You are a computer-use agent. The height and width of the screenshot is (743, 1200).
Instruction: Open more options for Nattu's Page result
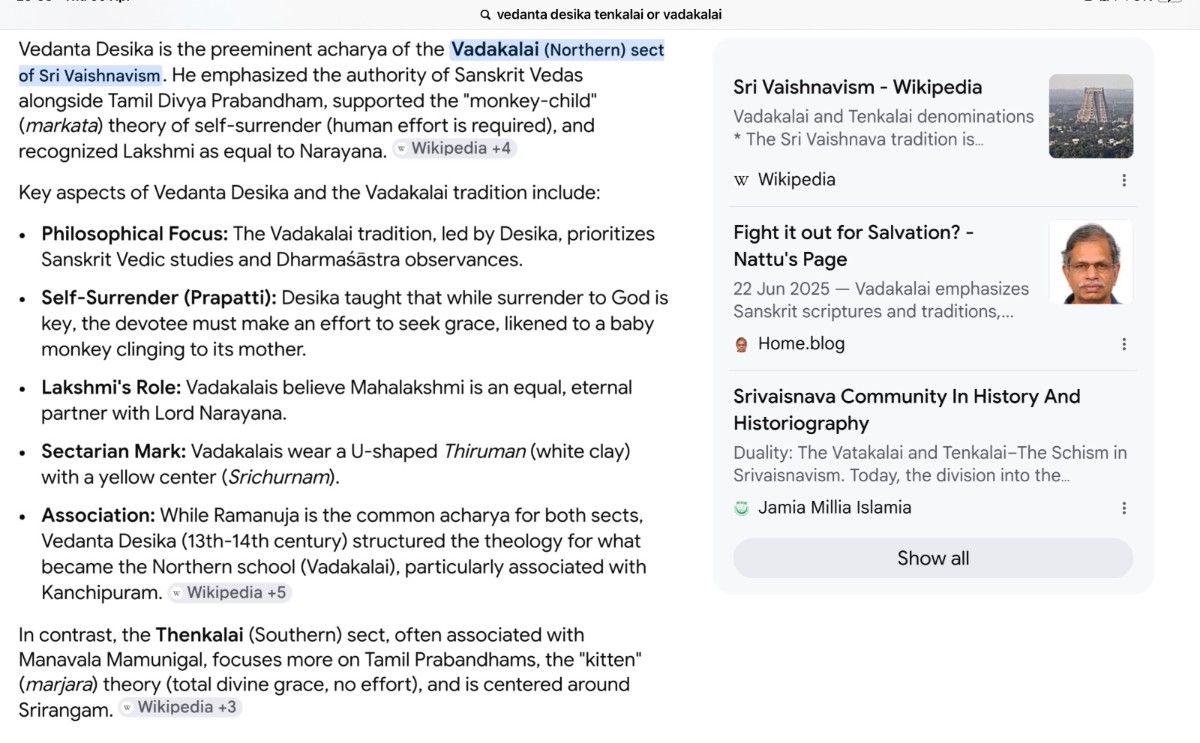click(x=1124, y=344)
